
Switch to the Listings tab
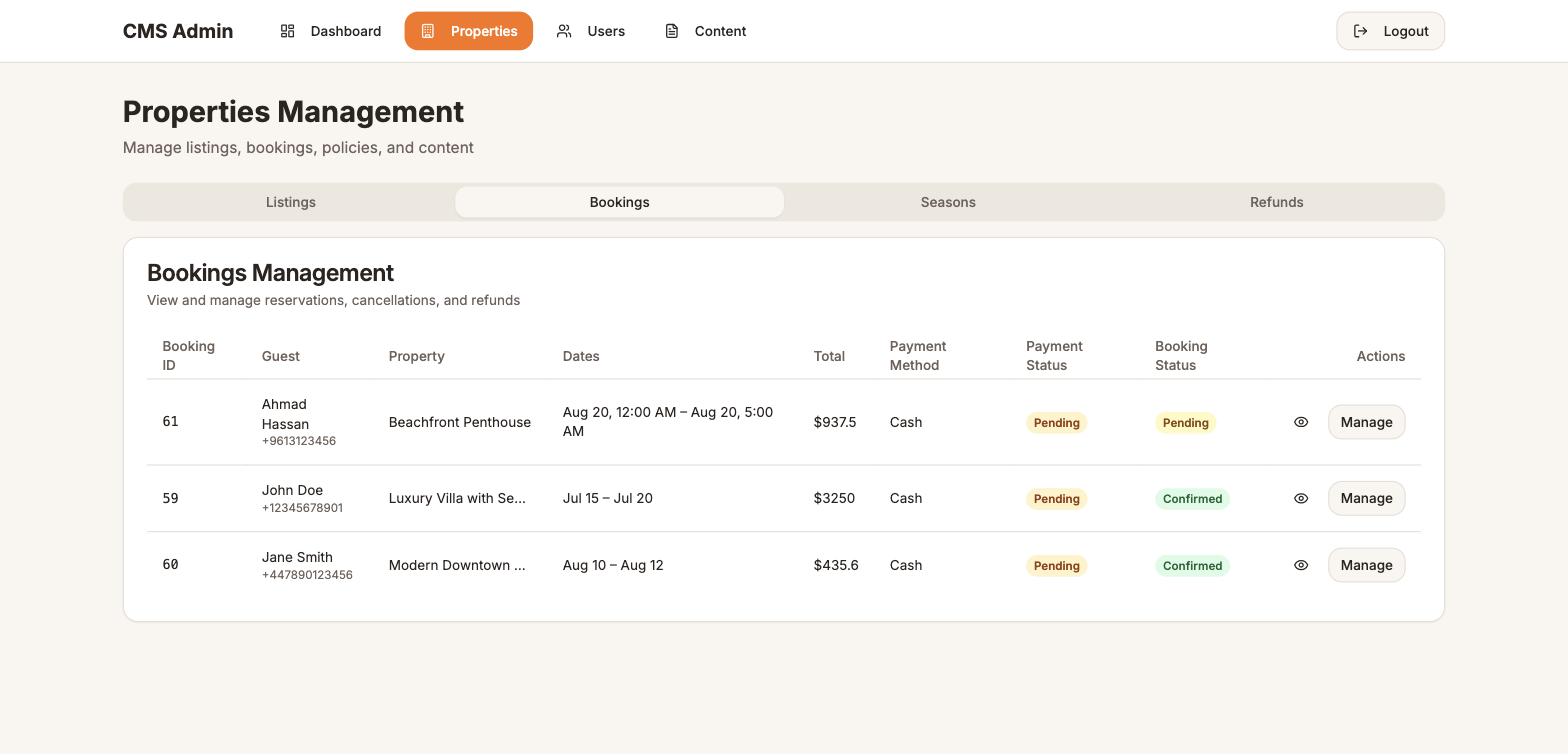(x=291, y=202)
